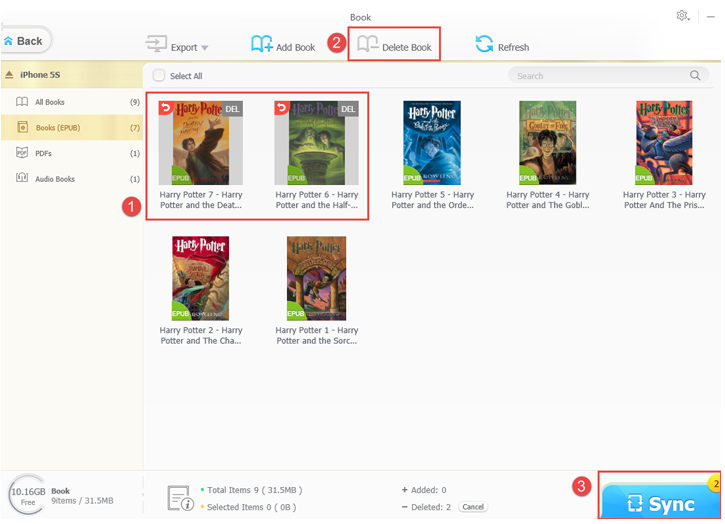This screenshot has width=725, height=524.
Task: Click the home icon on Back button
Action: (x=8, y=41)
